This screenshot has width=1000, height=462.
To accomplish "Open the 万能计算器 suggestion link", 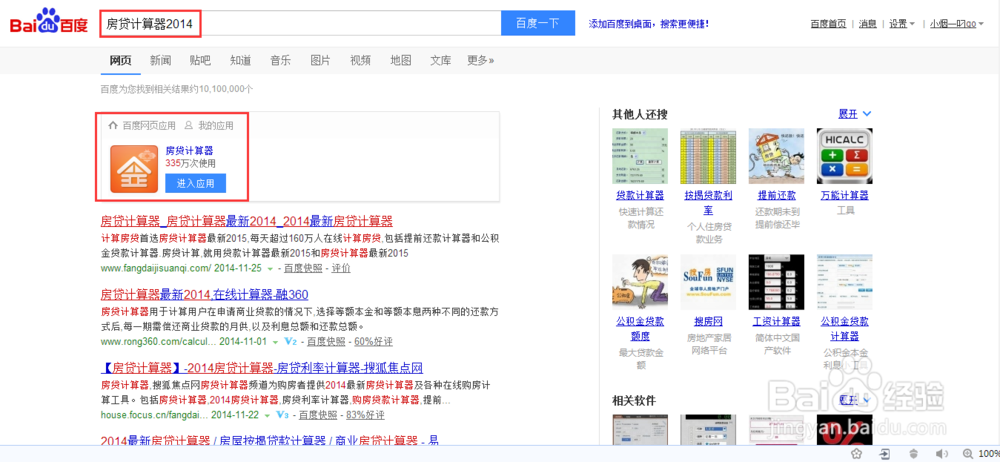I will 844,195.
